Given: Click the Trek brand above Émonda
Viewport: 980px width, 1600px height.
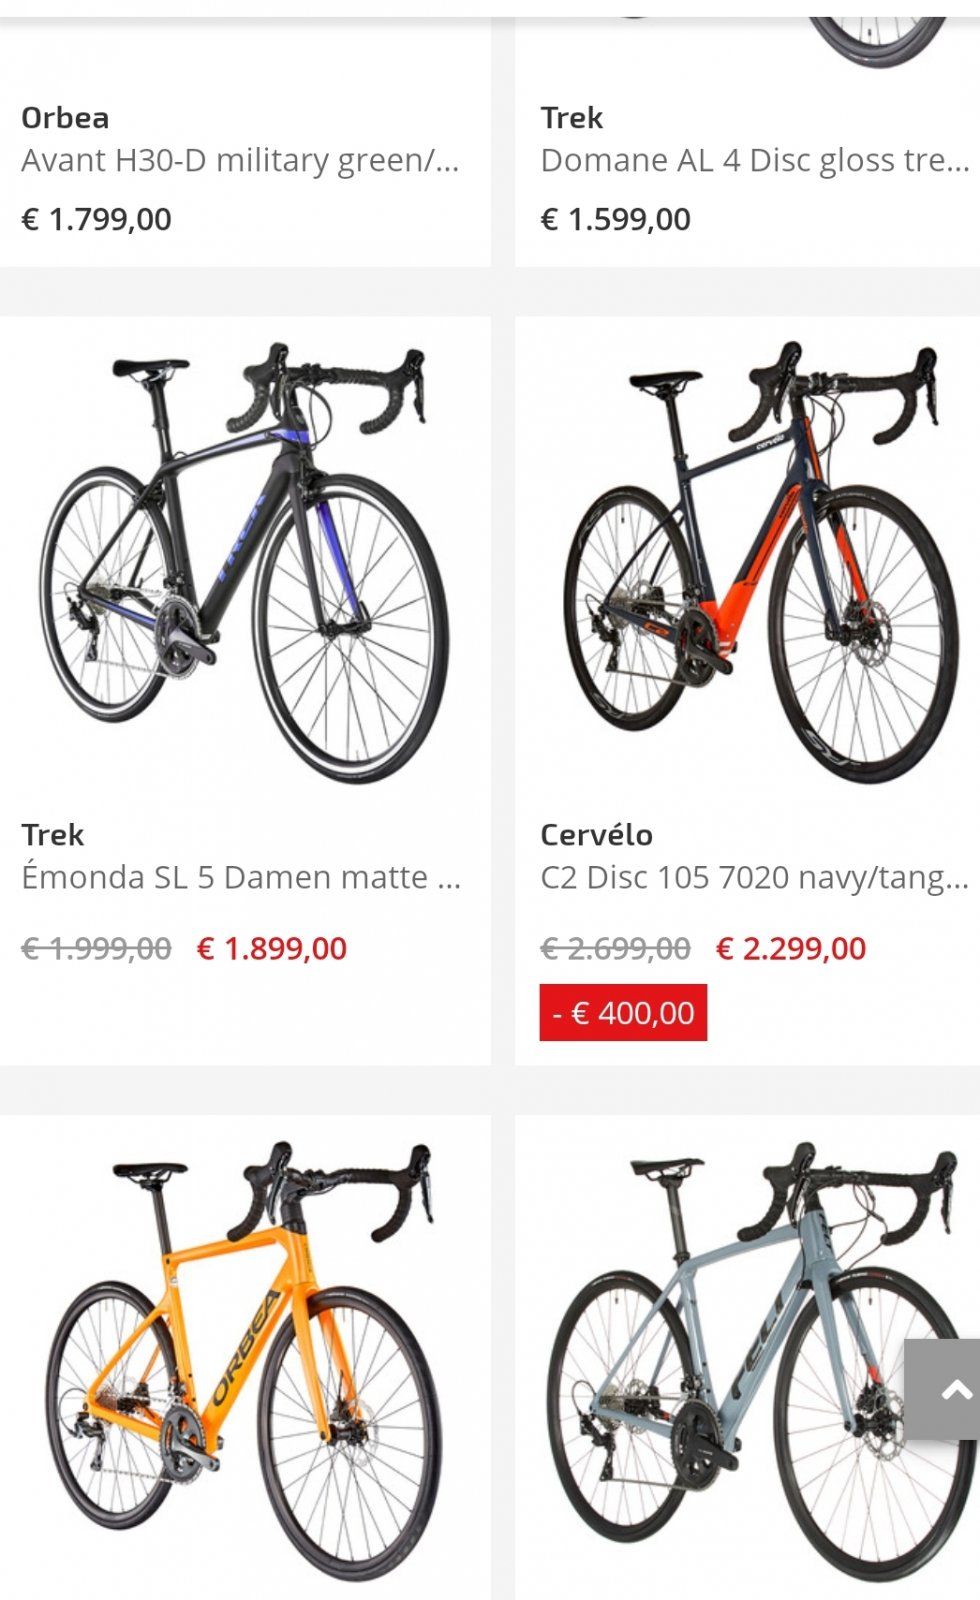Looking at the screenshot, I should (x=52, y=834).
